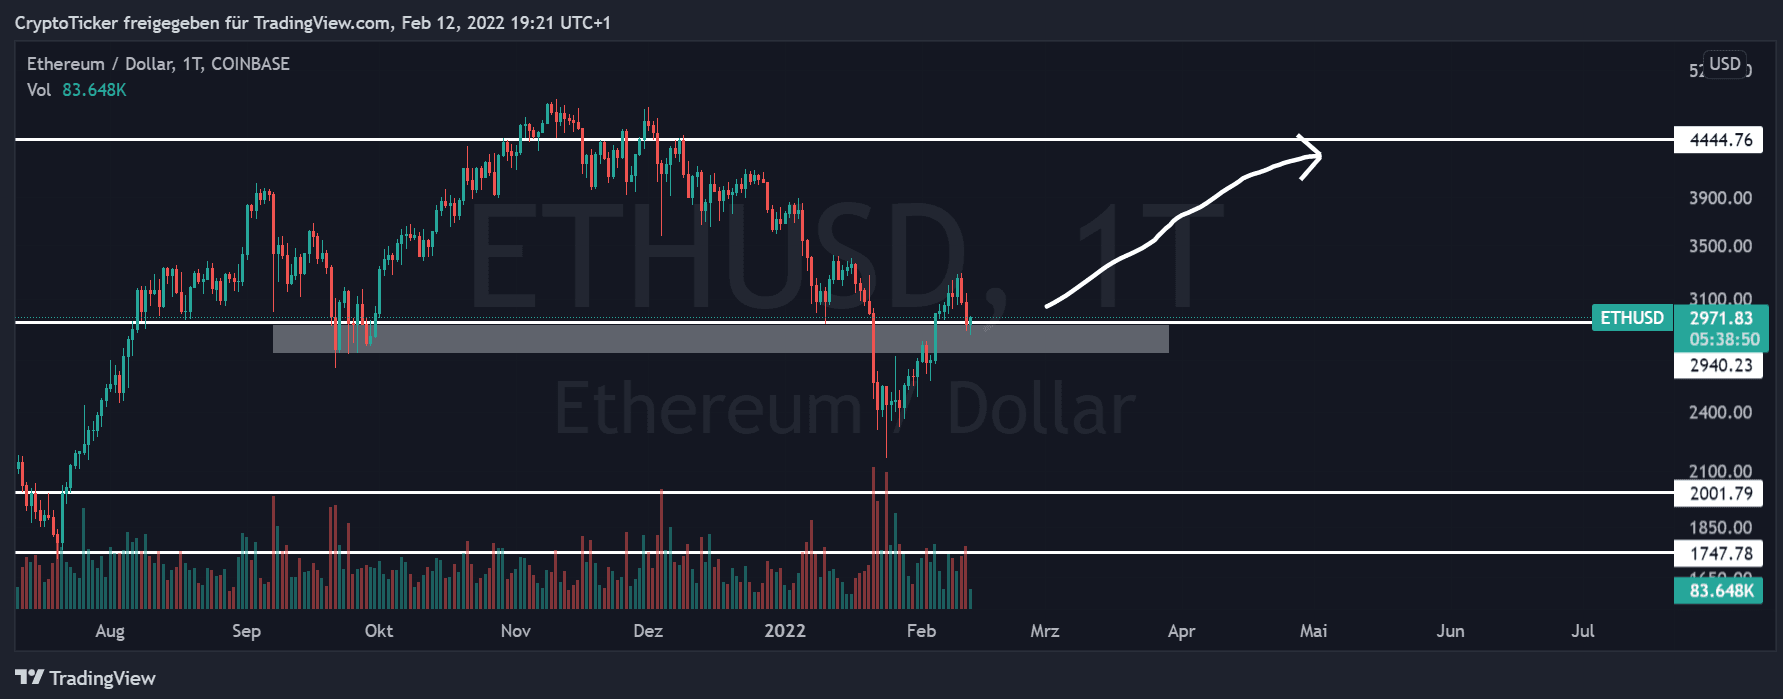1783x699 pixels.
Task: Click the current price 2971.83 label
Action: [x=1720, y=319]
